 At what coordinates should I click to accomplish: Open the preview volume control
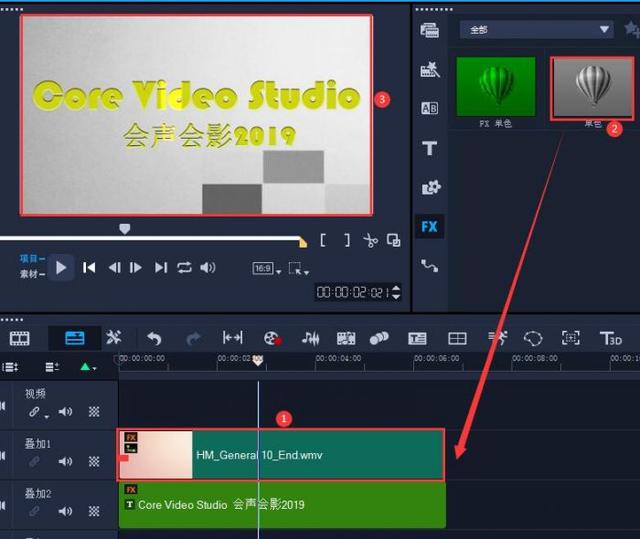208,268
